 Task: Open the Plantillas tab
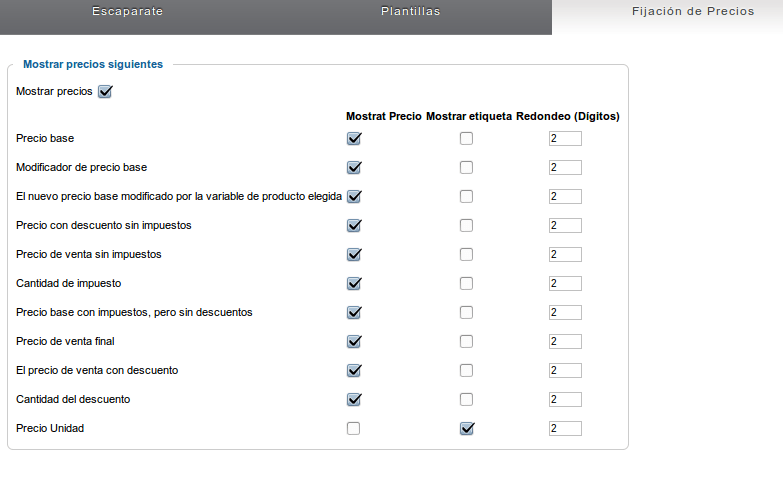pyautogui.click(x=410, y=11)
